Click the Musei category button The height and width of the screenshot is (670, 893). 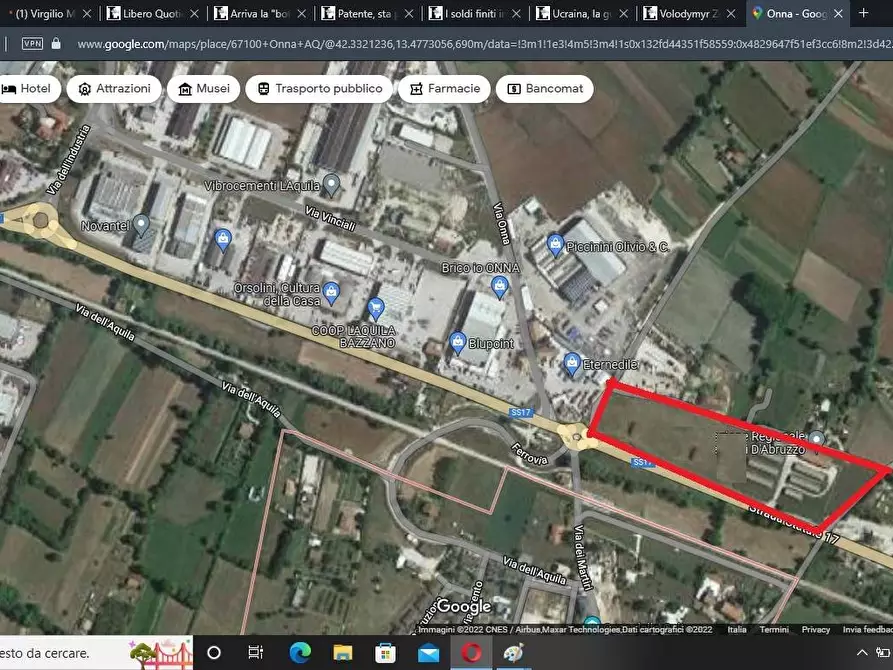pos(203,88)
